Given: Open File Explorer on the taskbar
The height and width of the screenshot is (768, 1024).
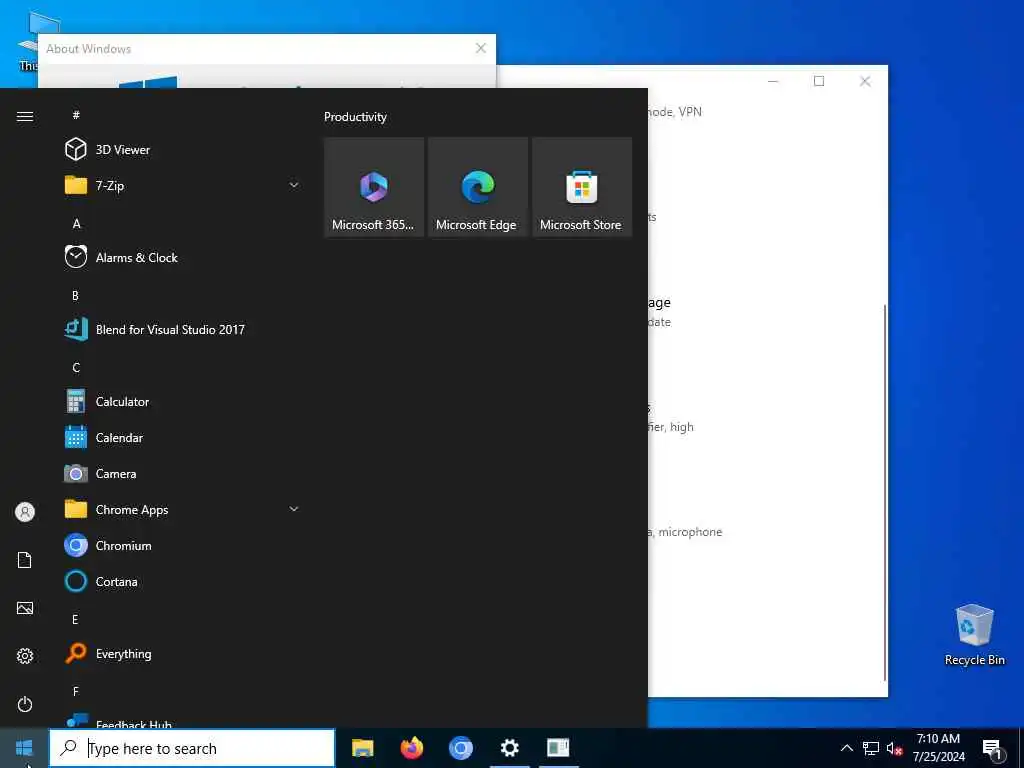Looking at the screenshot, I should [362, 748].
